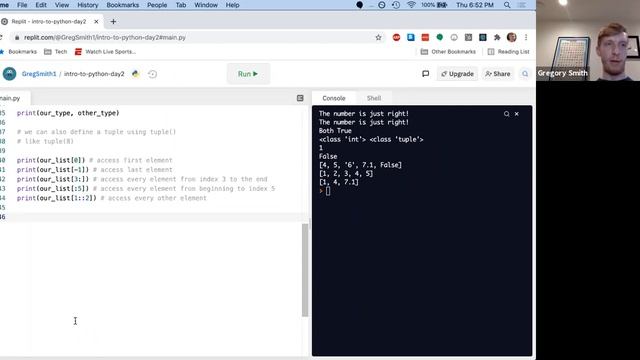Open the Edit menu

point(41,5)
